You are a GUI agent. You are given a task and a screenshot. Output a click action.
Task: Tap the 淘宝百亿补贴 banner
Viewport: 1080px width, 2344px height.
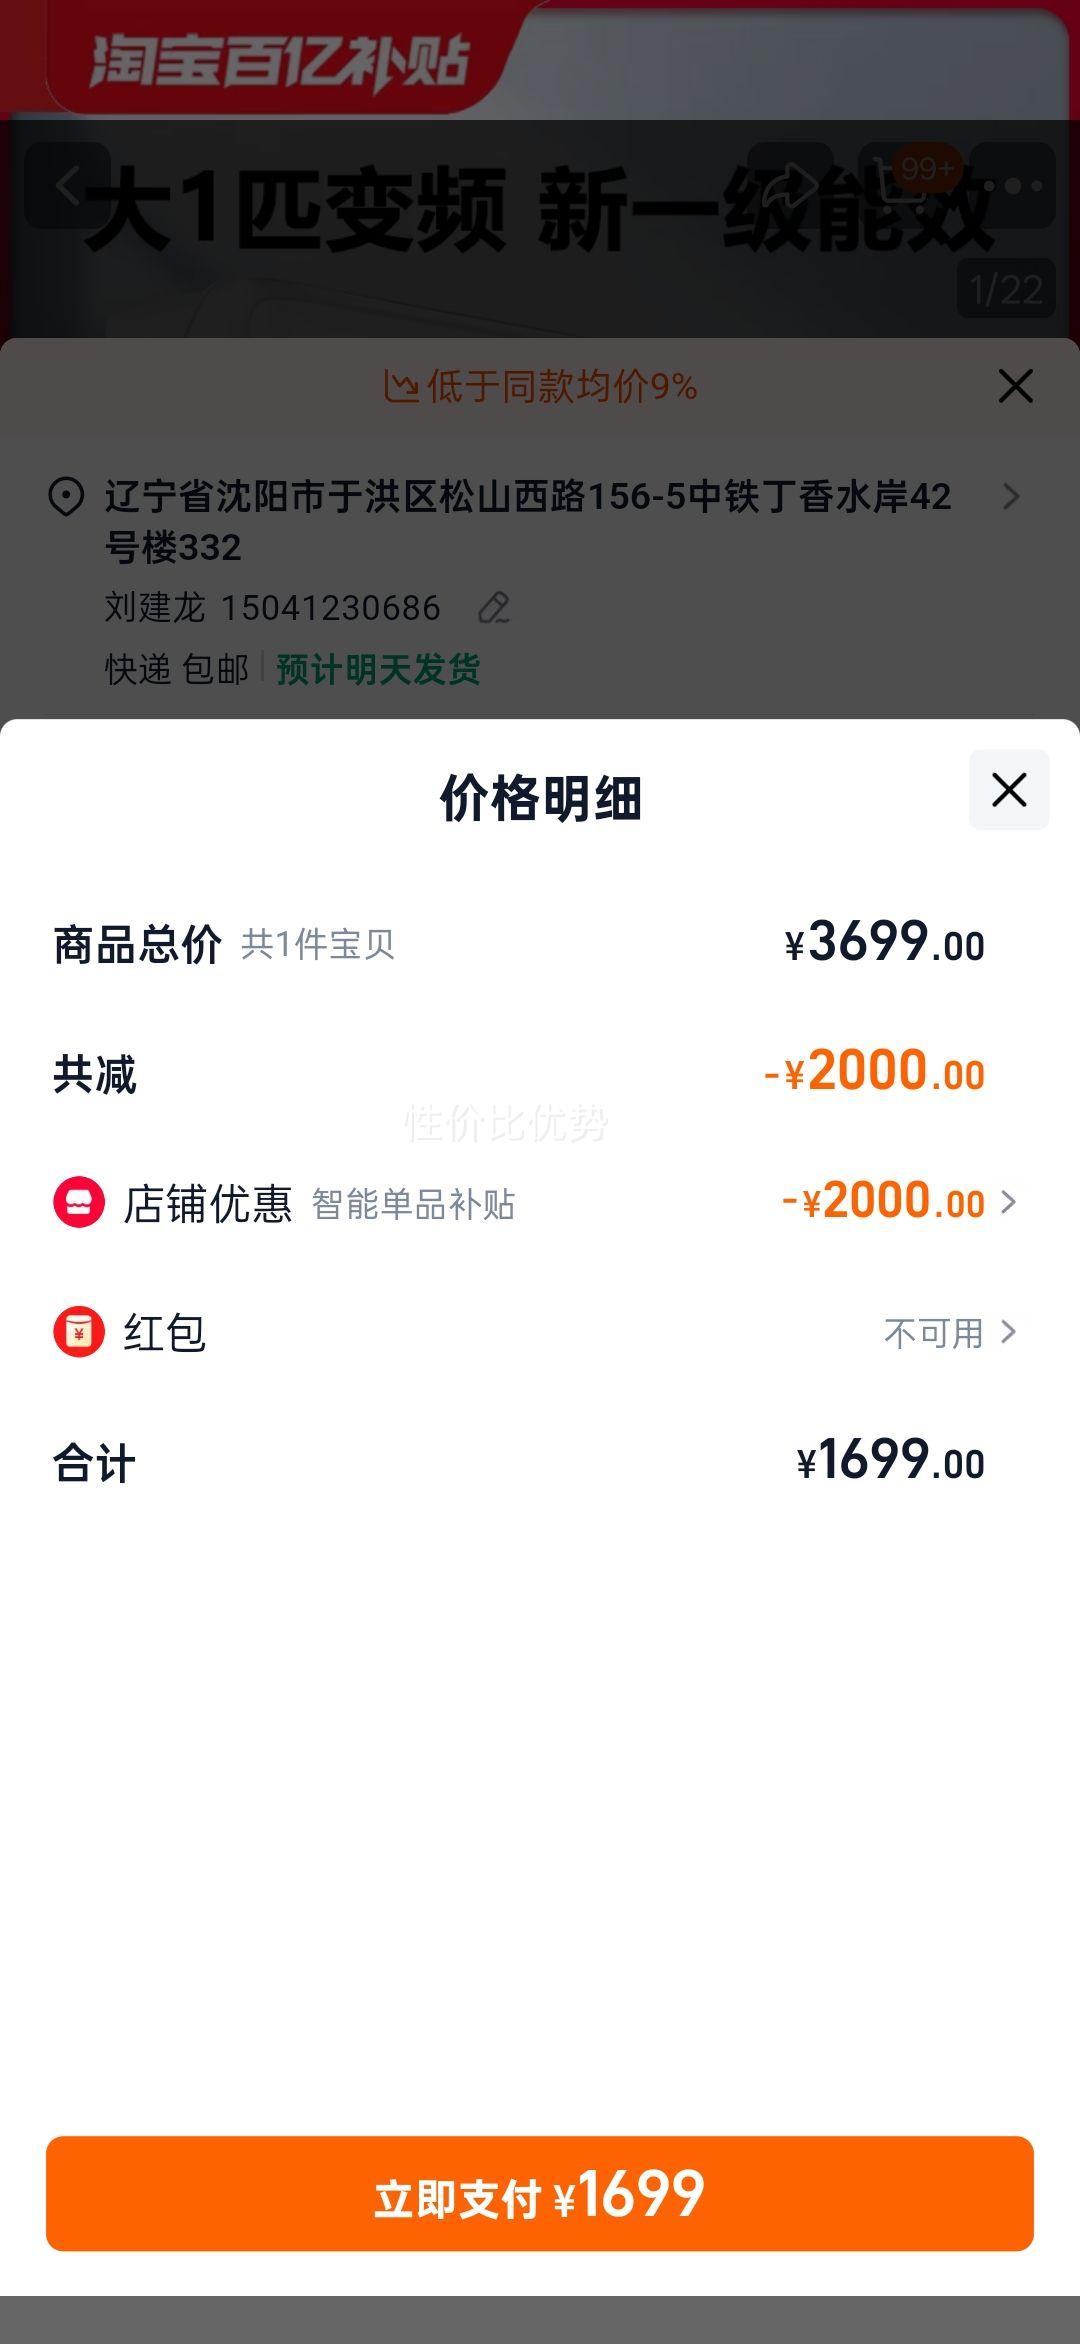pyautogui.click(x=280, y=60)
